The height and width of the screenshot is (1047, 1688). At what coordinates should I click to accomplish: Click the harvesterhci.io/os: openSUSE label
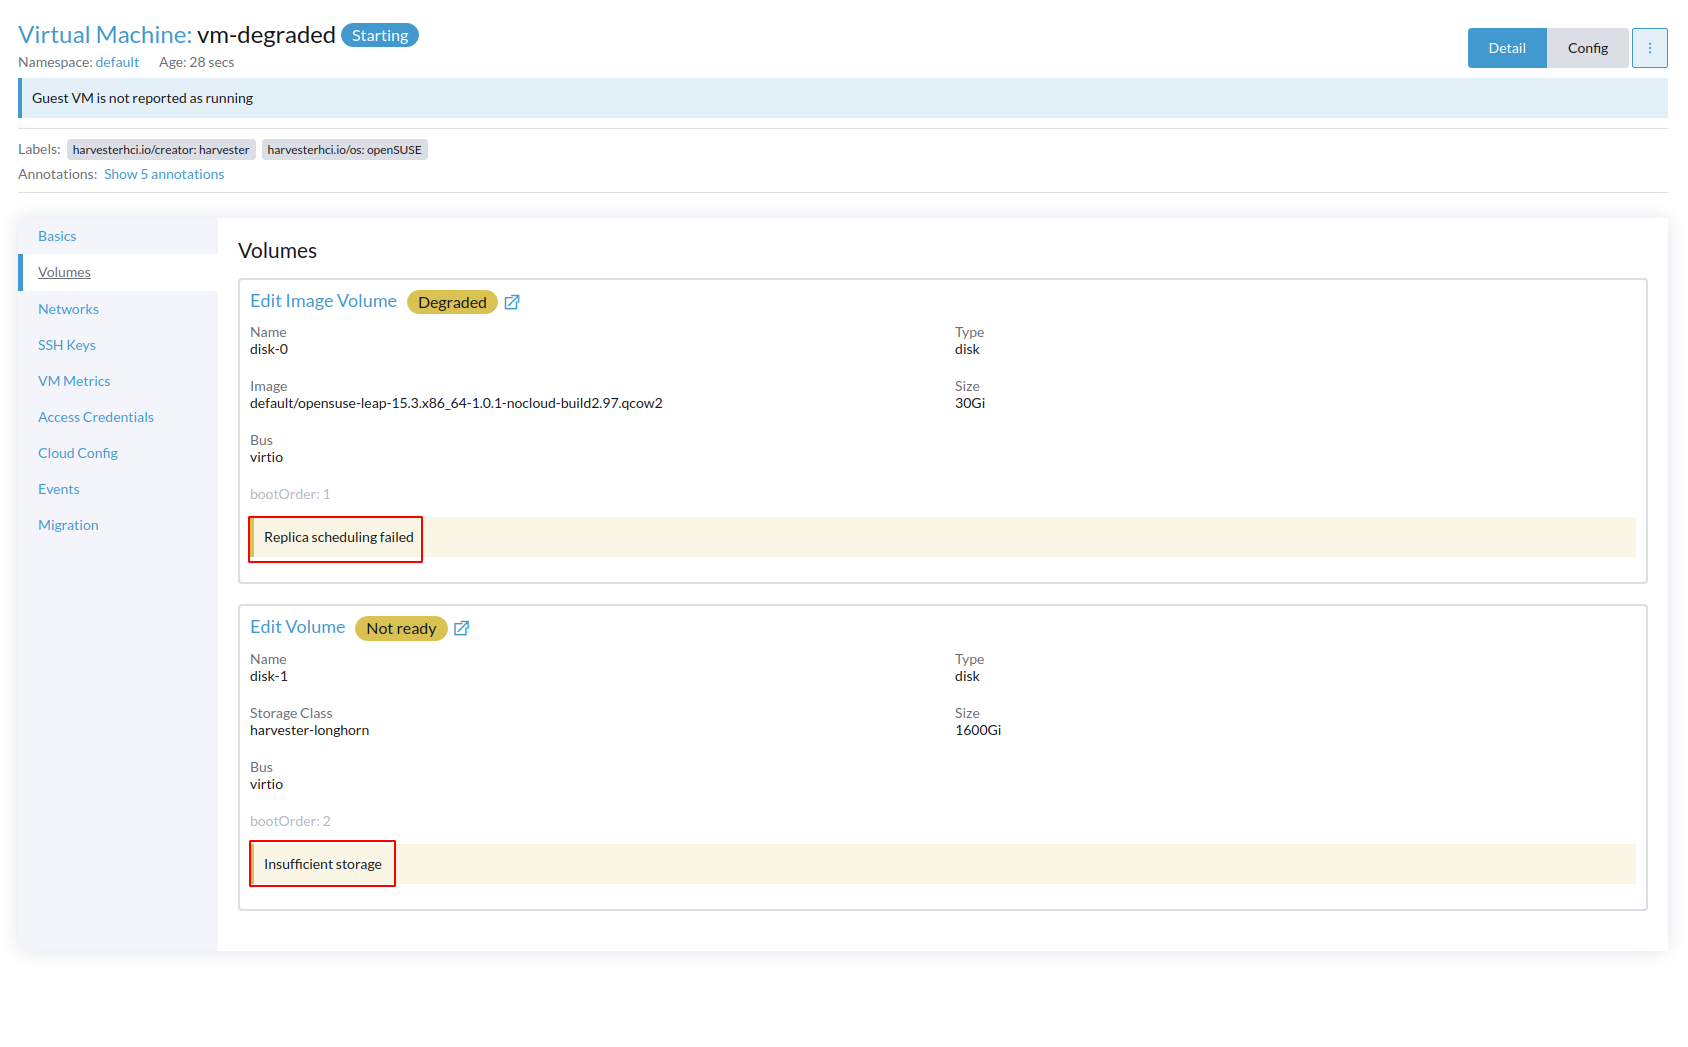coord(344,150)
